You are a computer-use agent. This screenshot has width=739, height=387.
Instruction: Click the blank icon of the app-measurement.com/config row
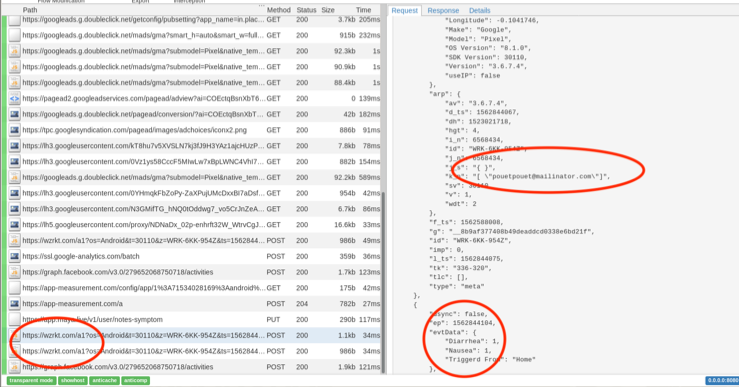click(14, 288)
